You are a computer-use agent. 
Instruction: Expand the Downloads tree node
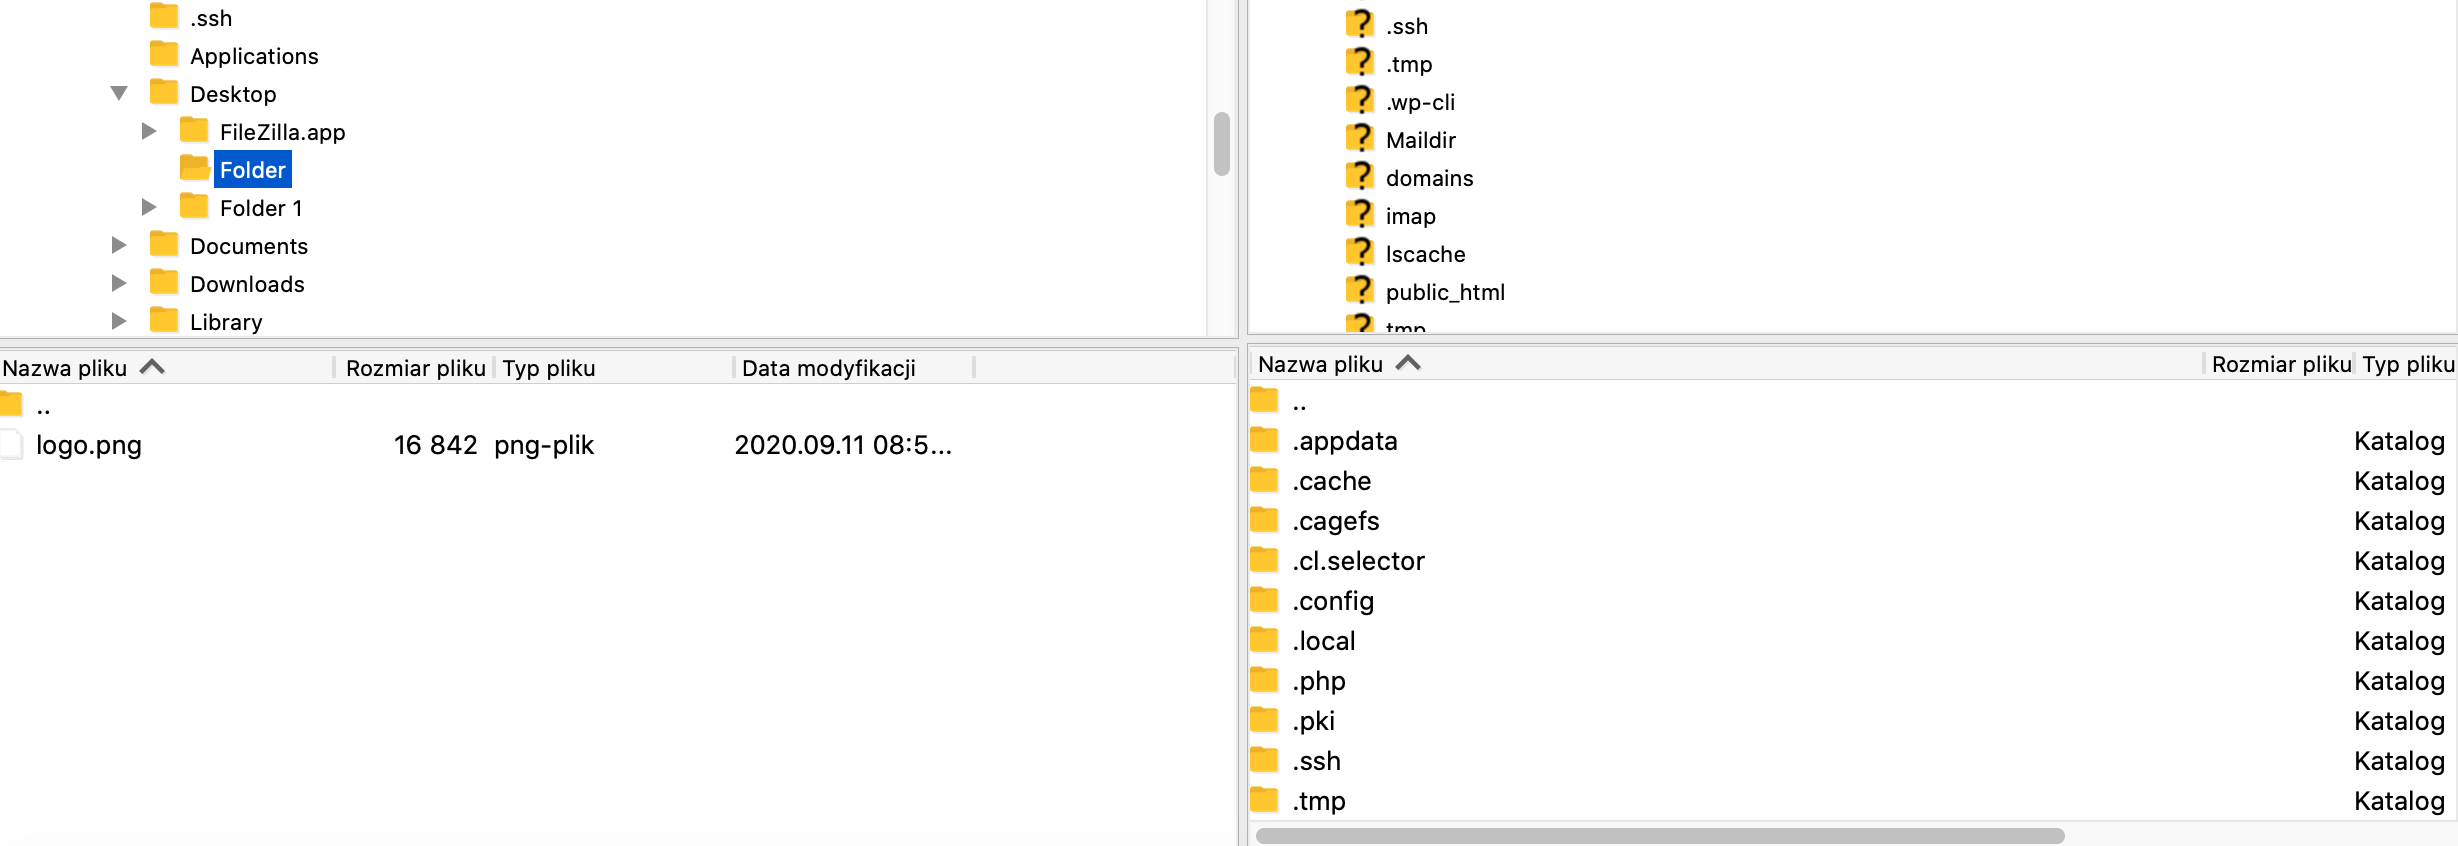coord(119,284)
